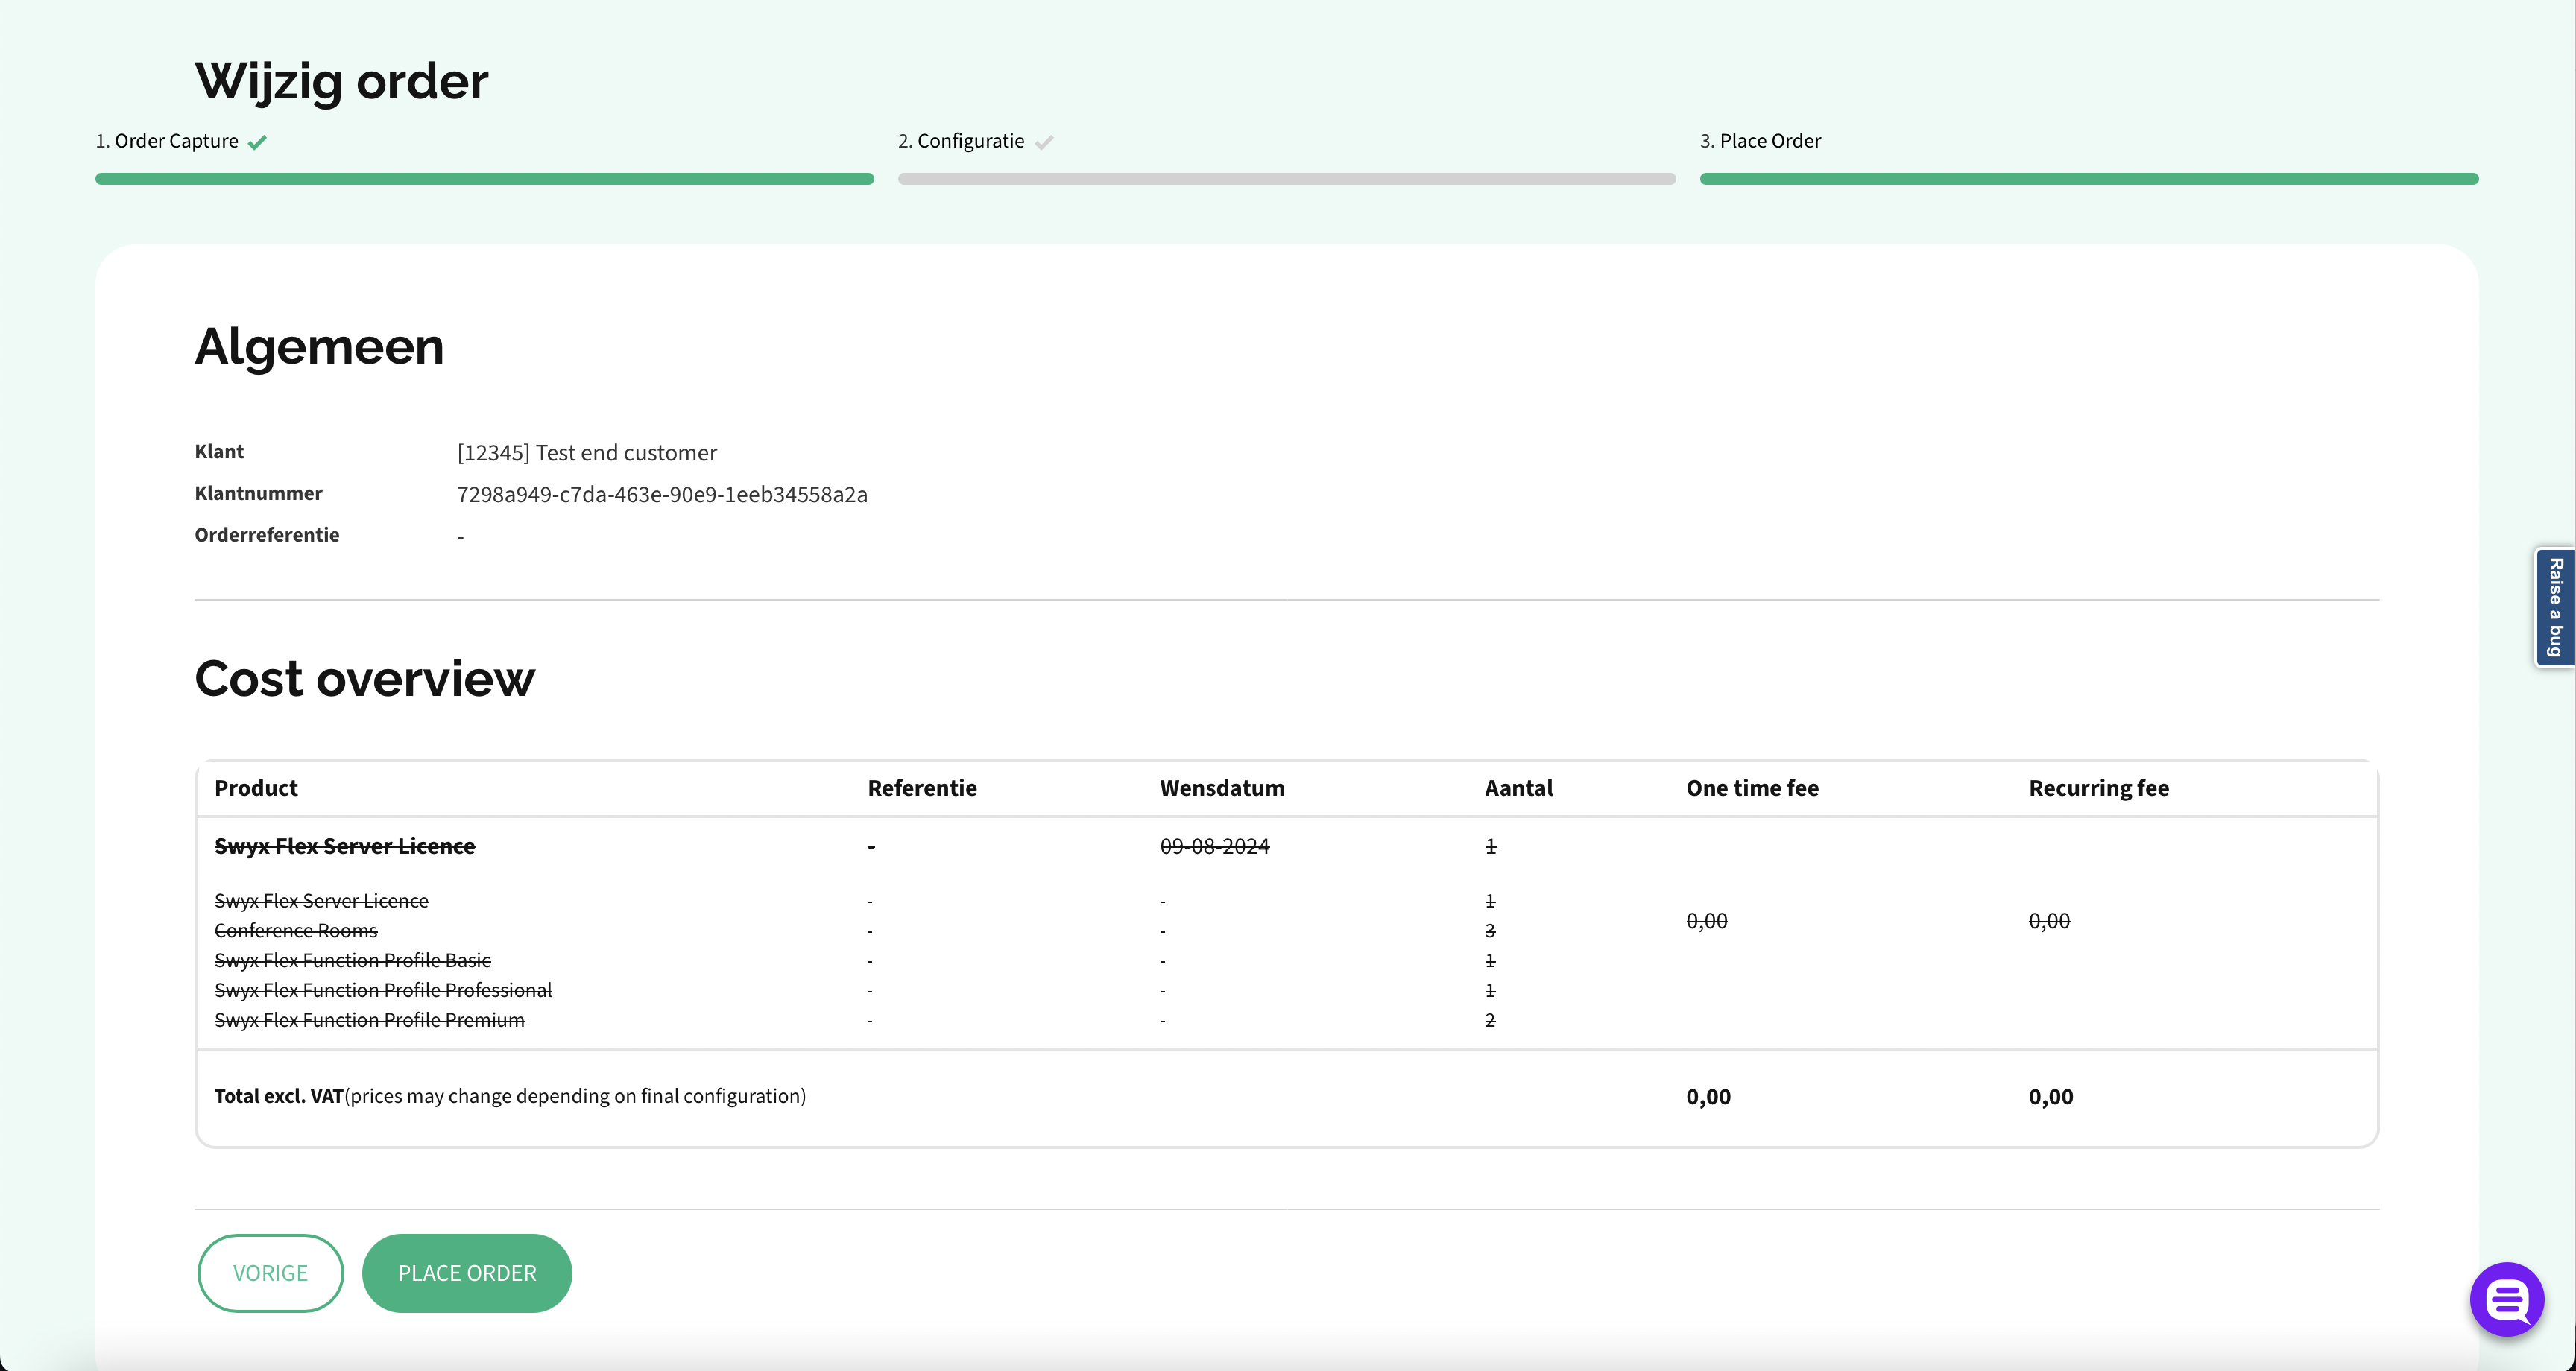Click the Raise a bug side tab
The width and height of the screenshot is (2576, 1371).
coord(2555,607)
